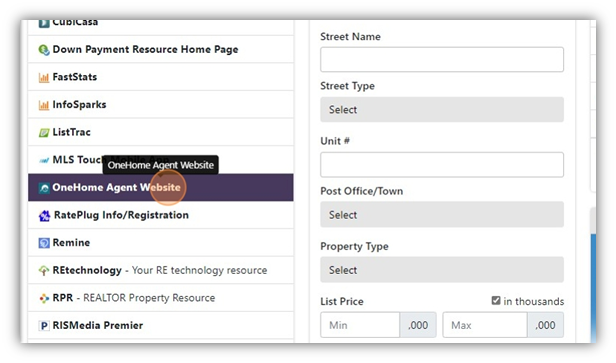616x363 pixels.
Task: Click the Down Payment Resource globe icon
Action: coord(44,50)
